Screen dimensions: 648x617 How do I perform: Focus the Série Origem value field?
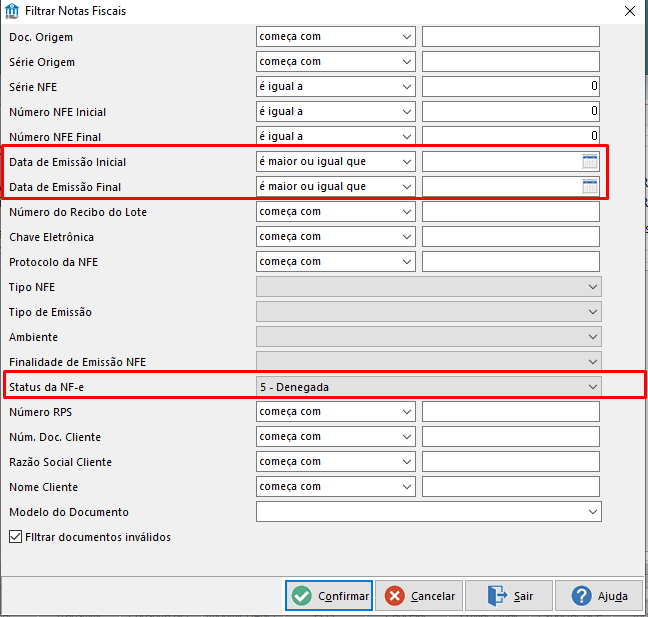(511, 62)
